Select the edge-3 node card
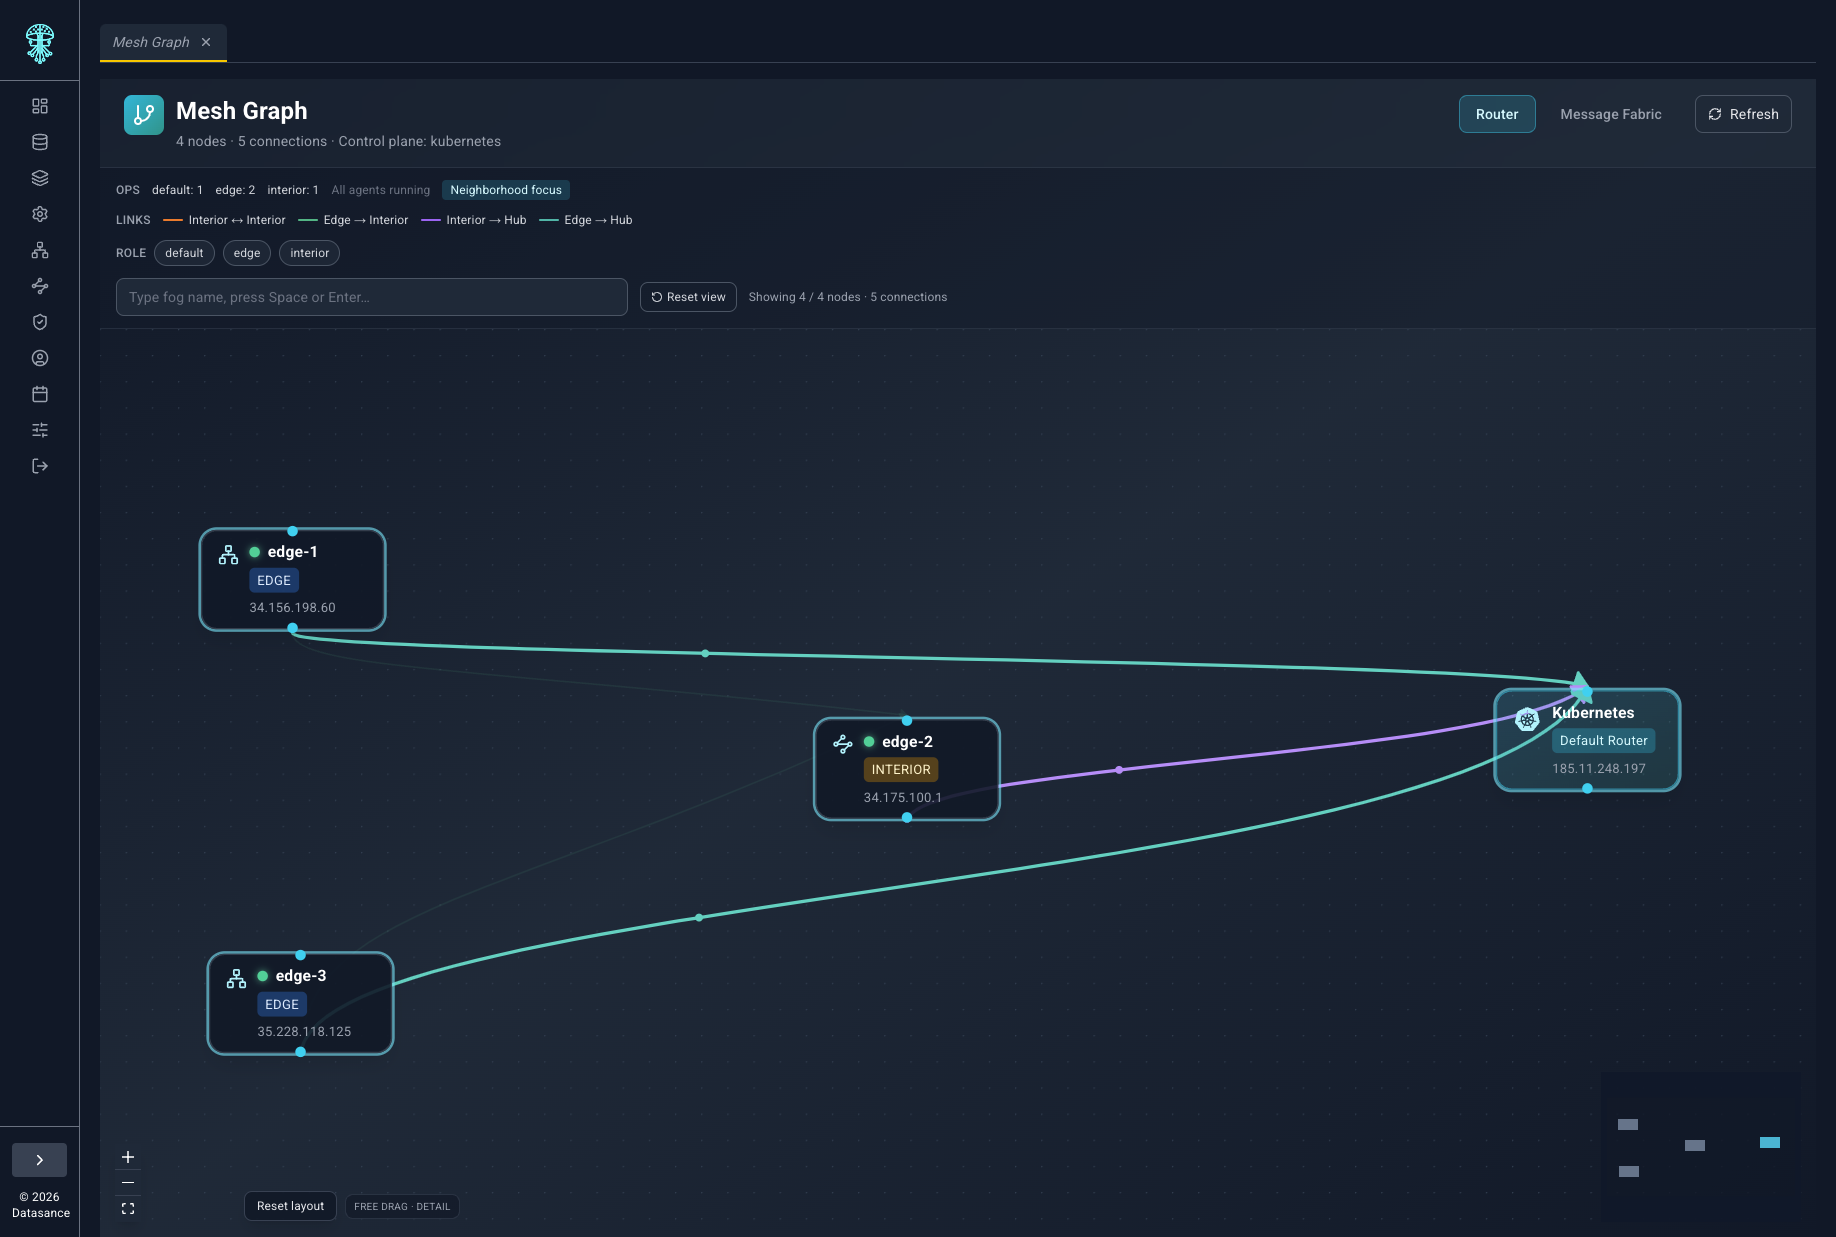Viewport: 1836px width, 1237px height. (x=300, y=1003)
